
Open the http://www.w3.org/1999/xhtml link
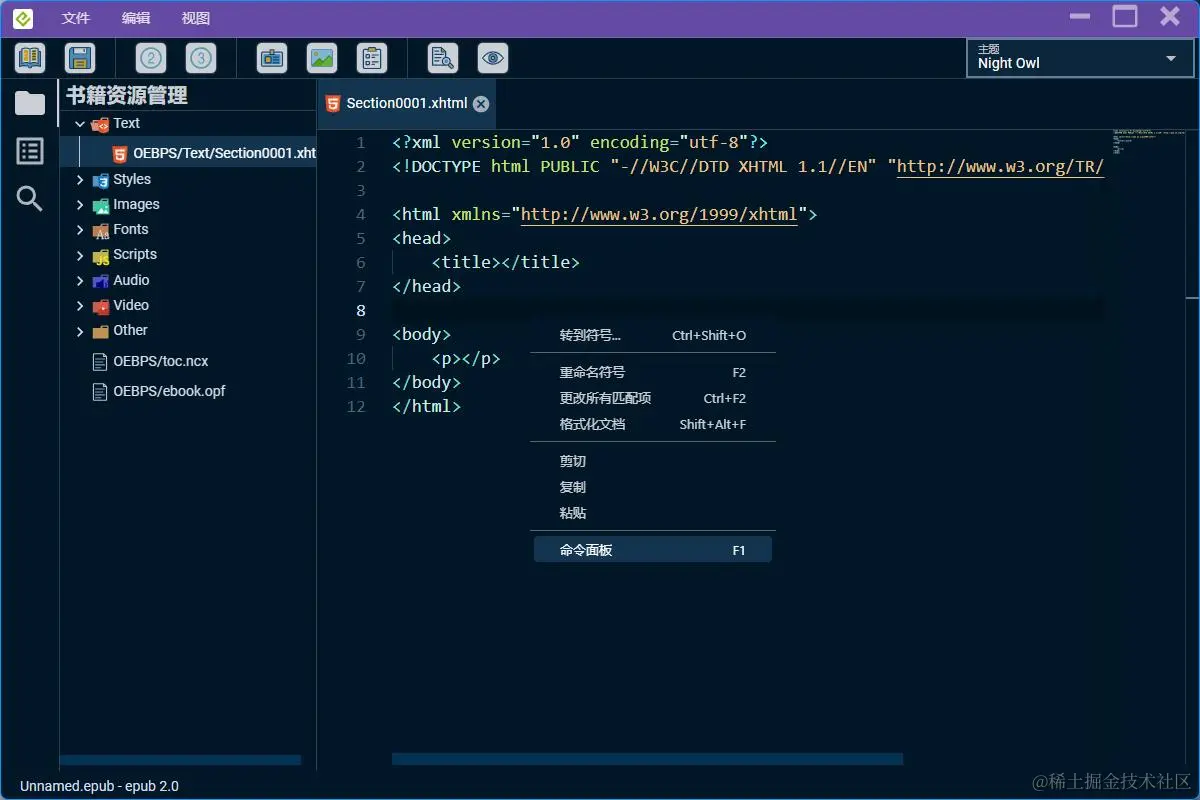tap(659, 215)
